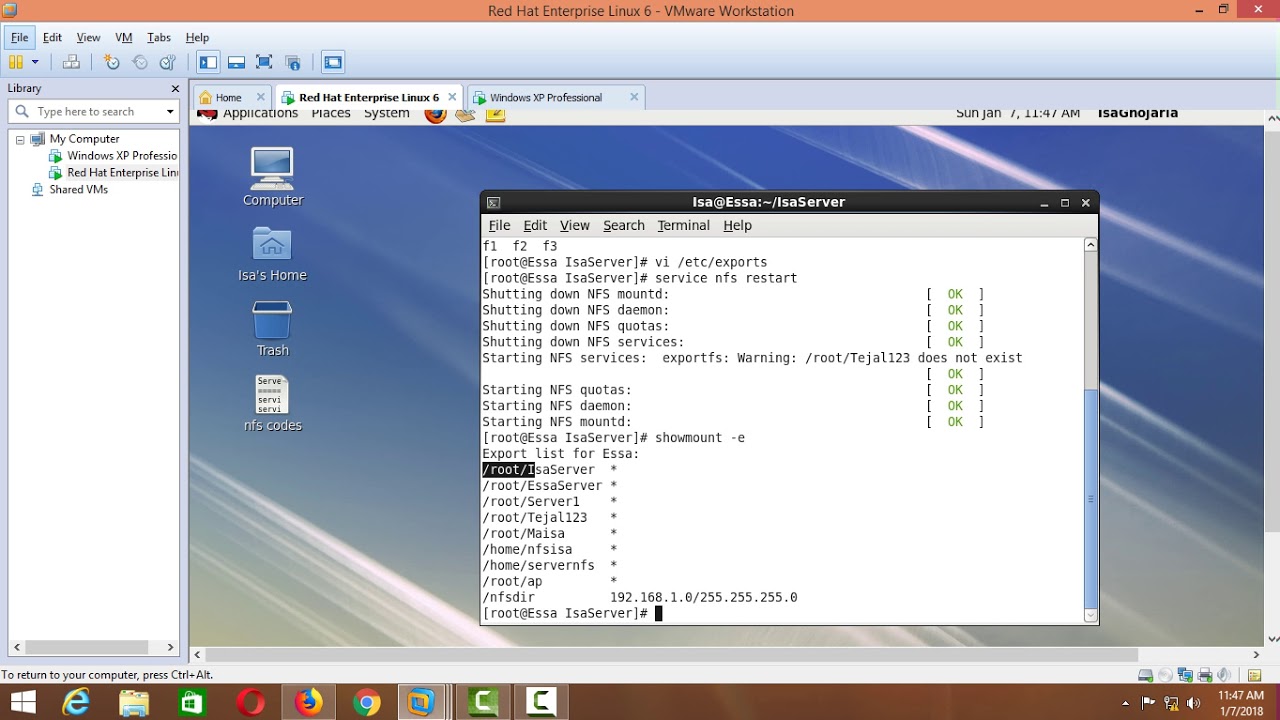
Task: Open VMware View menu
Action: (x=88, y=37)
